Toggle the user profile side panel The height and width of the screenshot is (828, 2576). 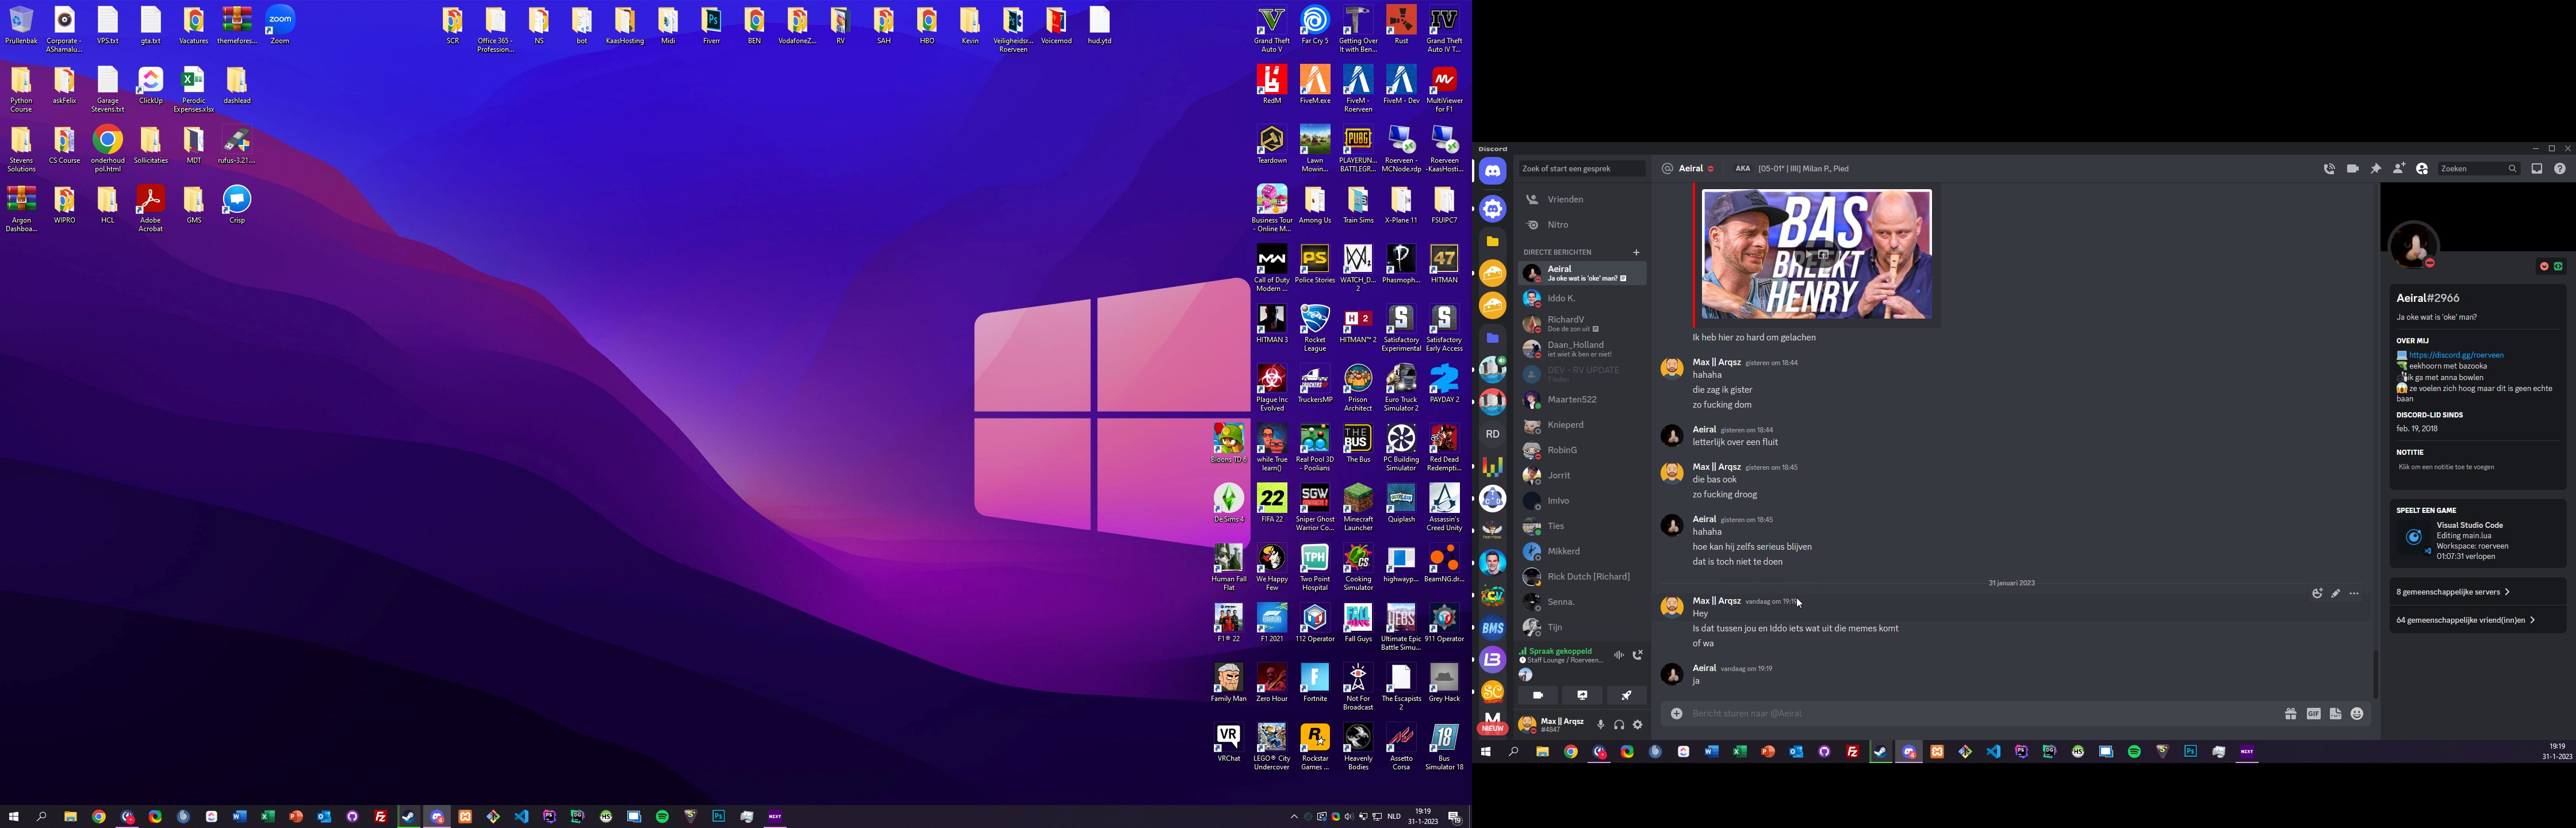point(2422,169)
